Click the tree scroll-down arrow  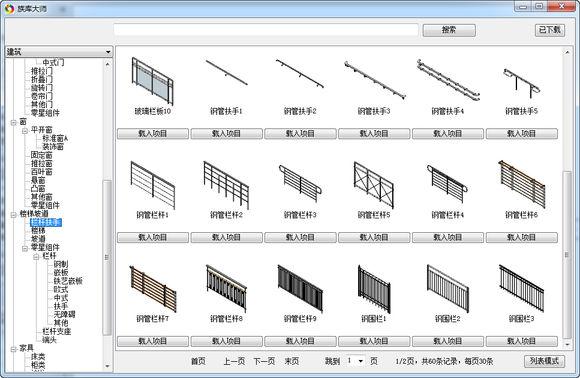(x=108, y=367)
